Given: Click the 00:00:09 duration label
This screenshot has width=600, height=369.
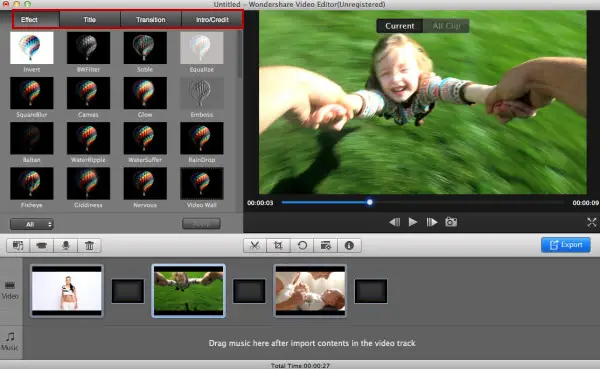Looking at the screenshot, I should tap(585, 202).
